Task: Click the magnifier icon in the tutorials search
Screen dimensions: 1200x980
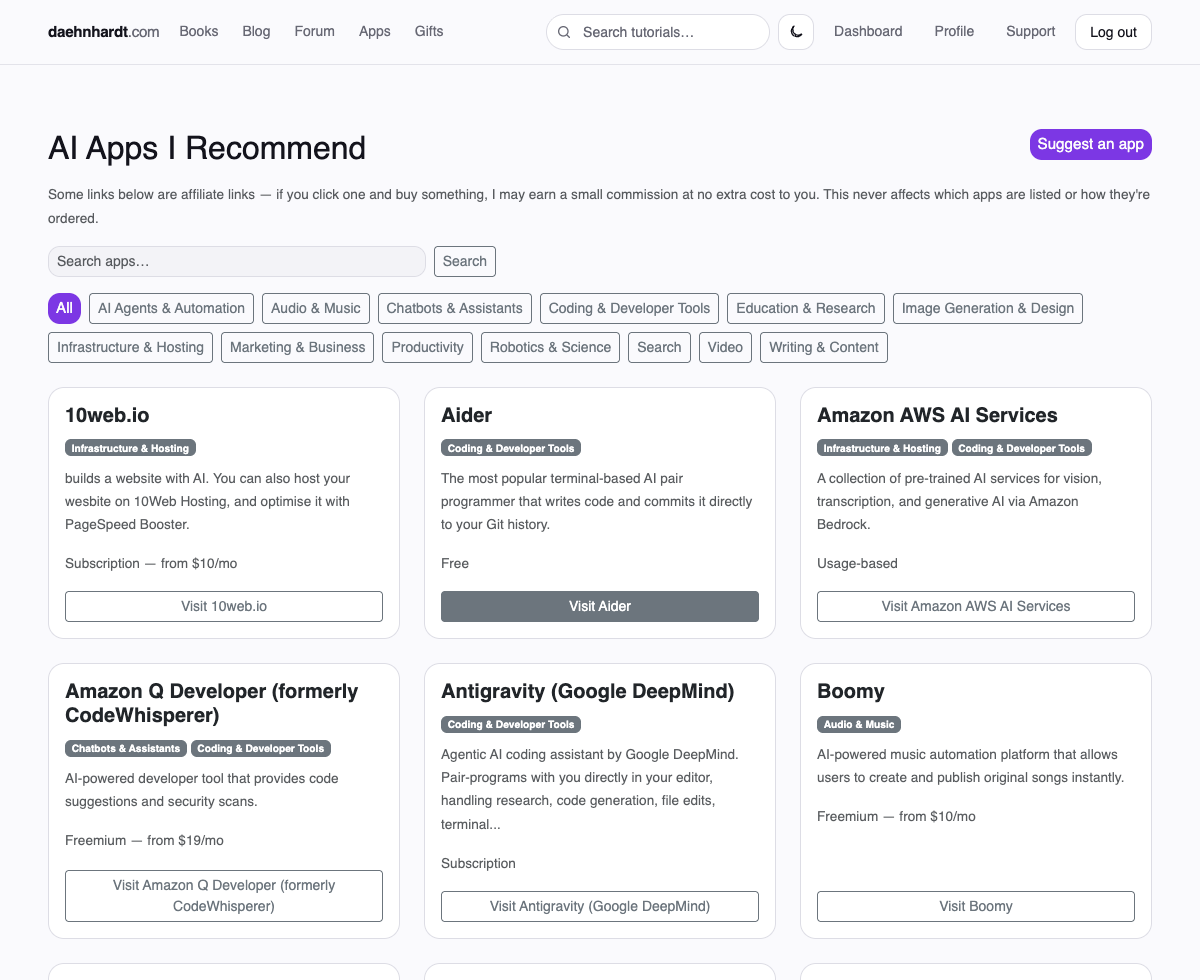Action: [564, 32]
